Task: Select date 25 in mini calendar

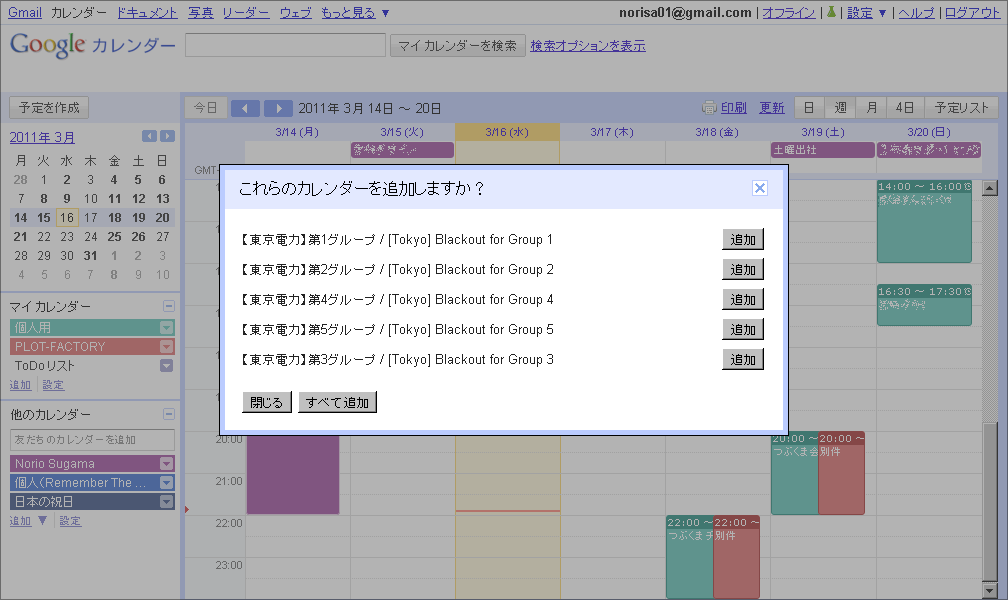Action: click(x=114, y=237)
